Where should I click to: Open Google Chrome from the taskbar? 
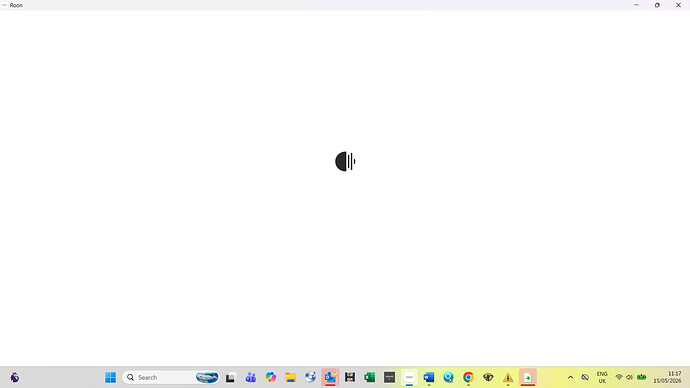468,377
